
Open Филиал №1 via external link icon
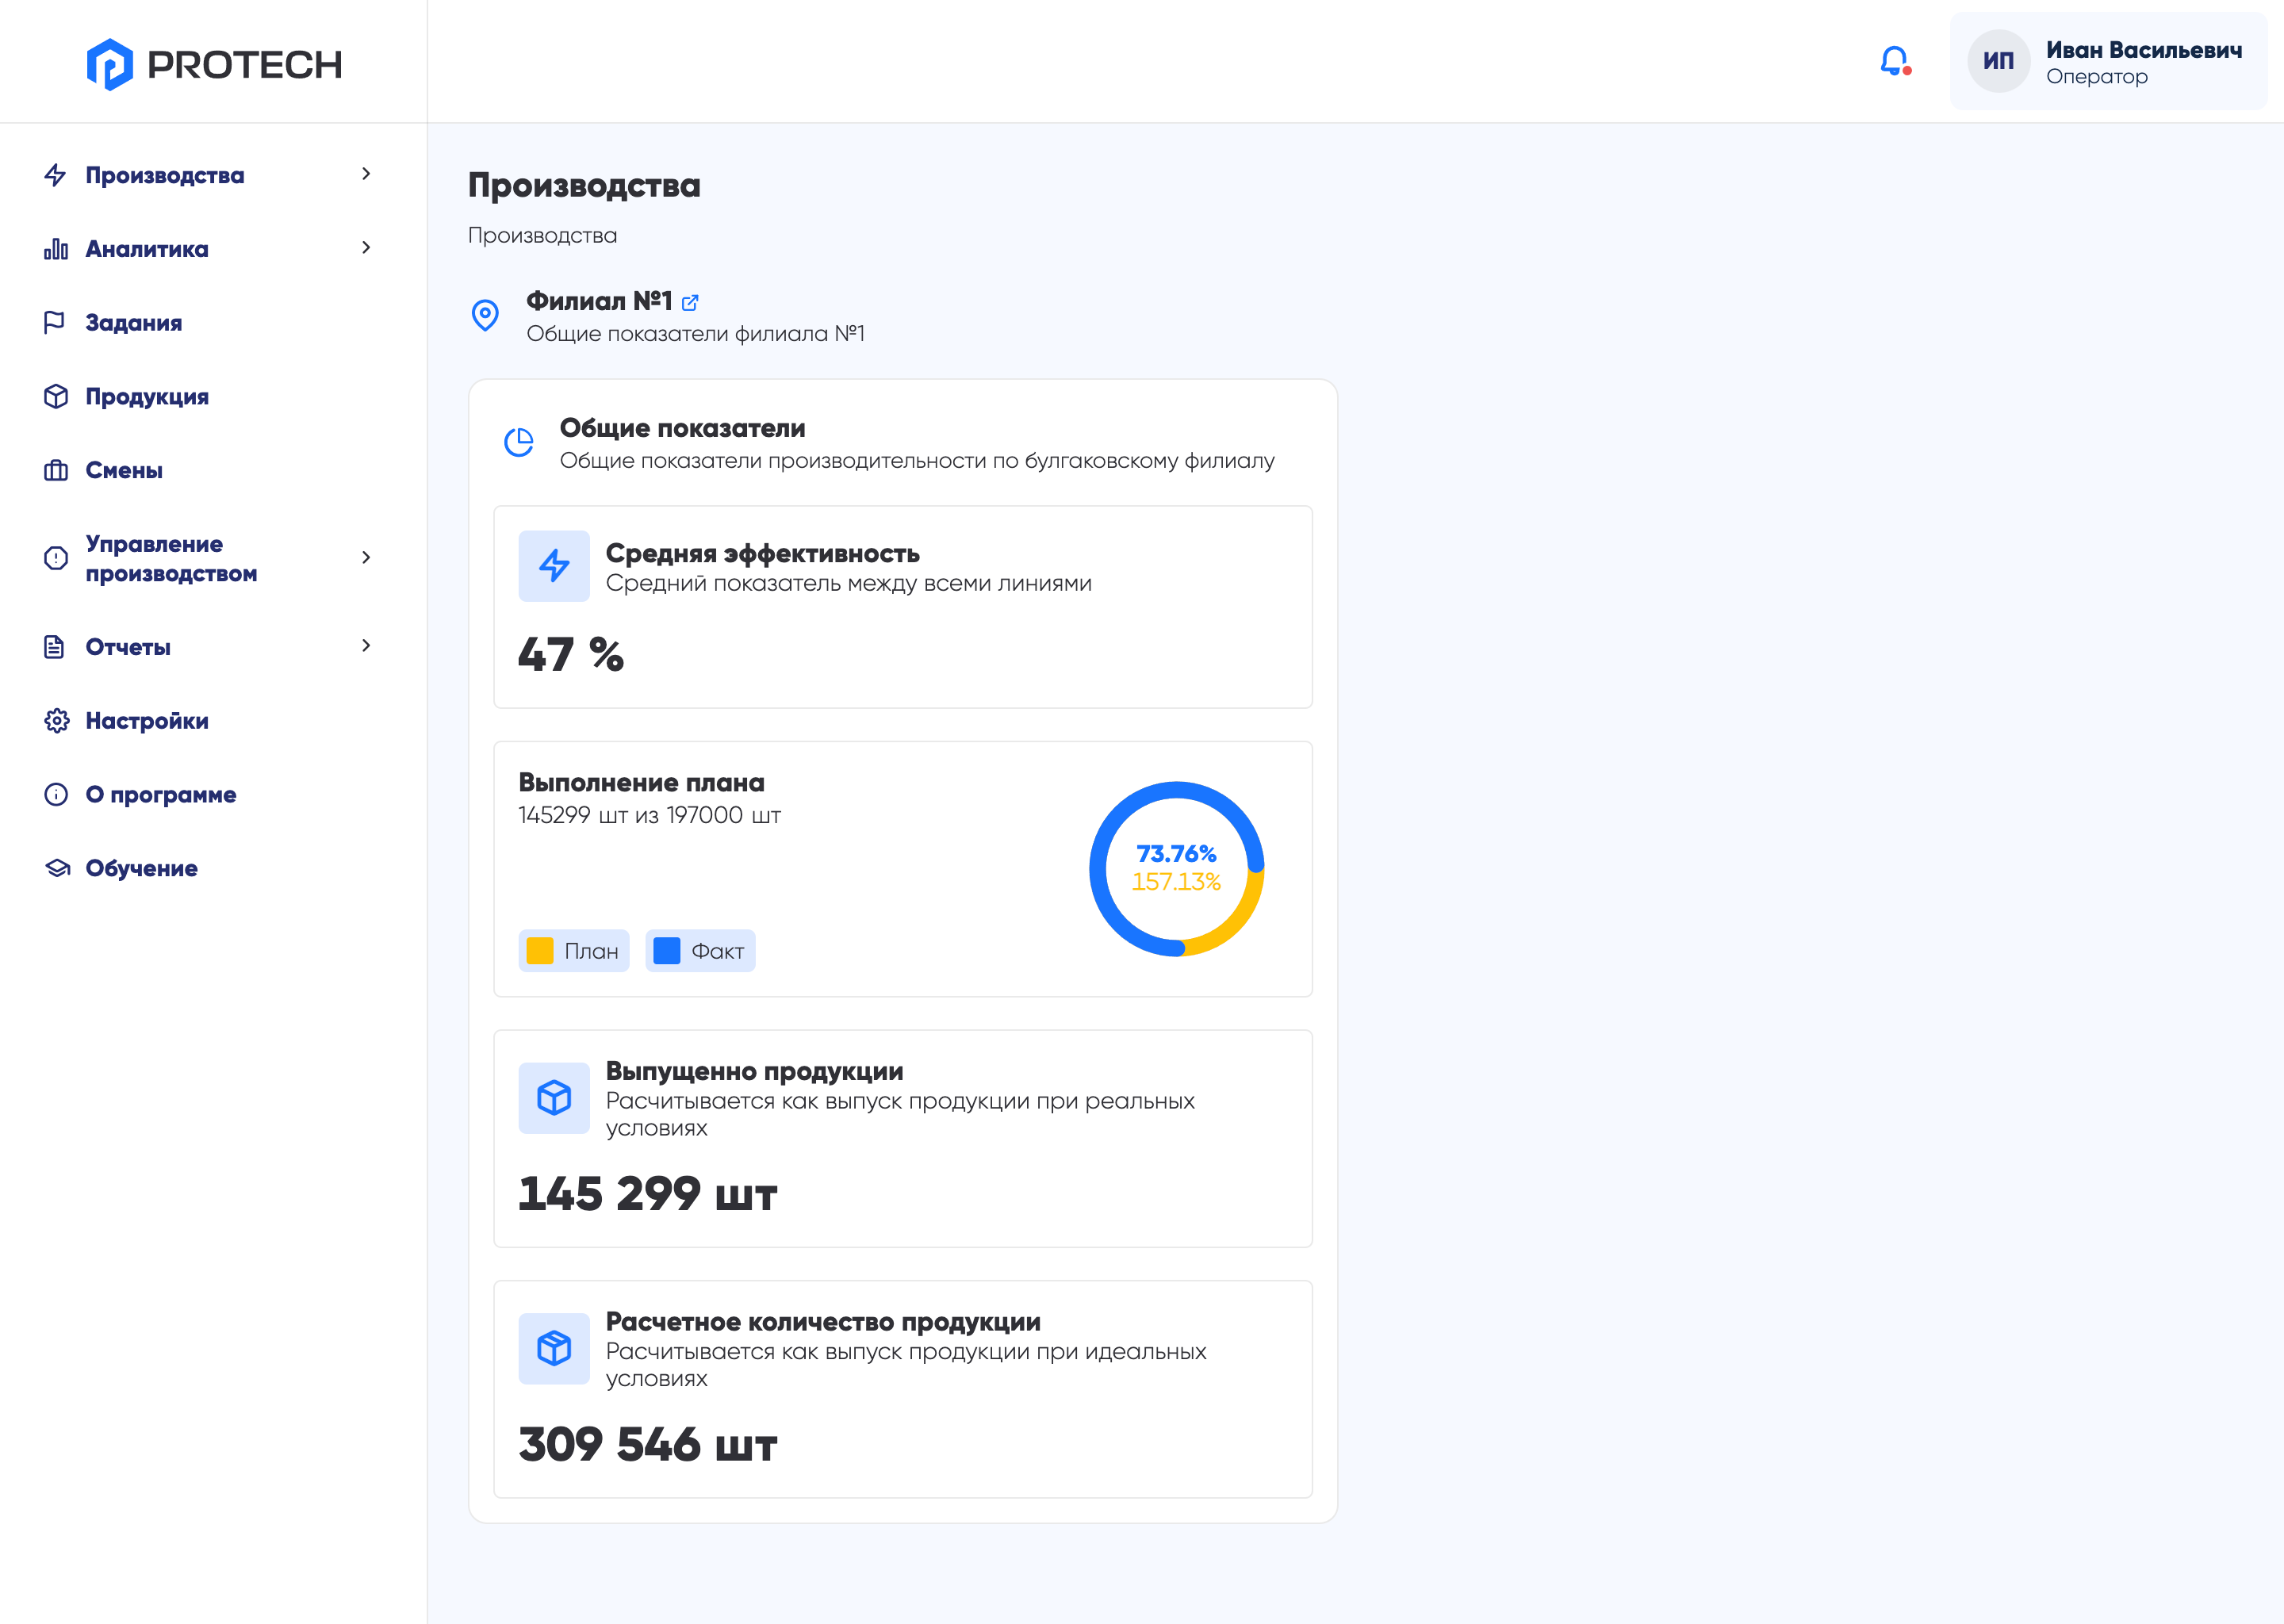[690, 302]
